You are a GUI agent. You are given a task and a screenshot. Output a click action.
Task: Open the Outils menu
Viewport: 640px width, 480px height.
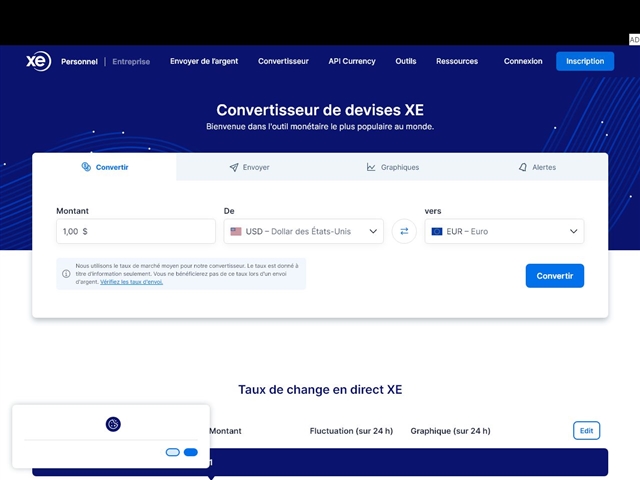pyautogui.click(x=406, y=61)
